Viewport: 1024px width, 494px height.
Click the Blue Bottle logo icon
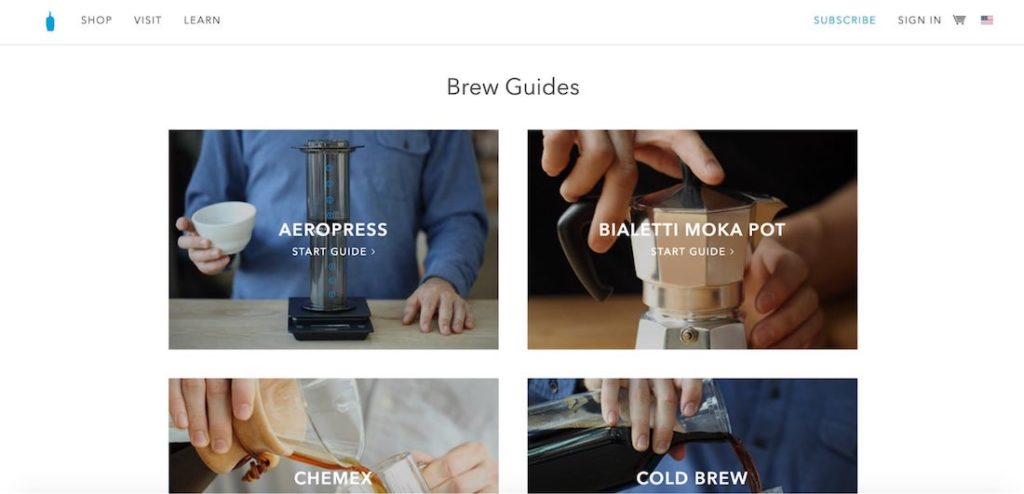[50, 21]
